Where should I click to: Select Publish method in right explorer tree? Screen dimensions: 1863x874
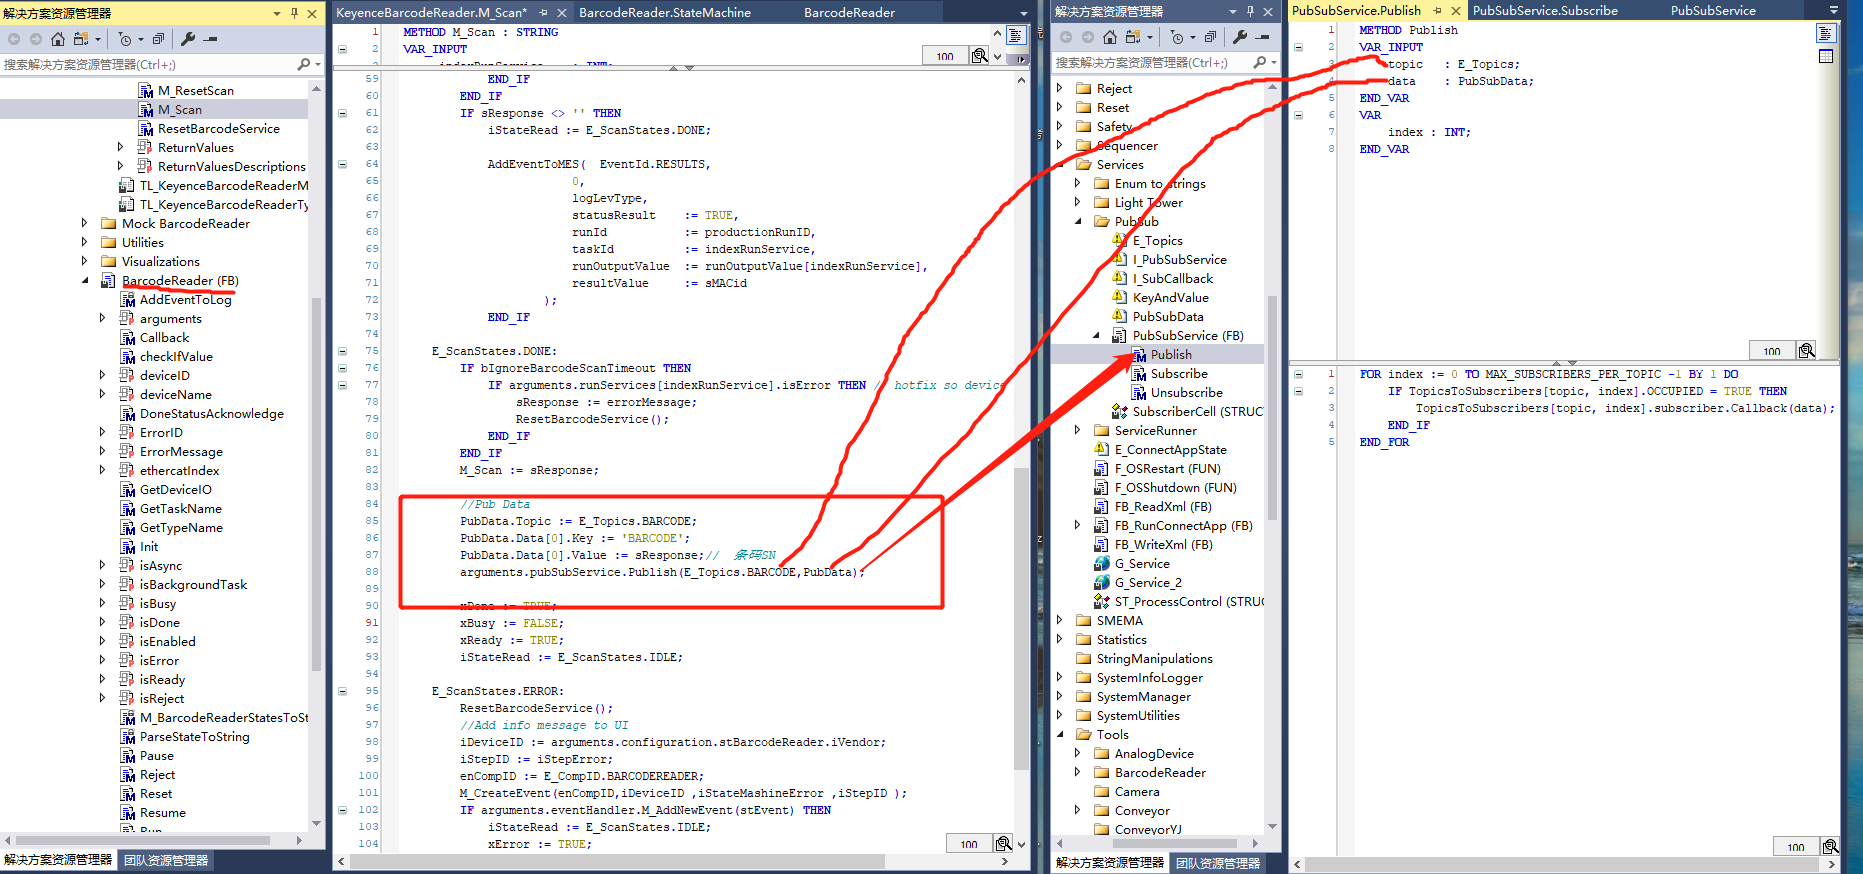1171,355
